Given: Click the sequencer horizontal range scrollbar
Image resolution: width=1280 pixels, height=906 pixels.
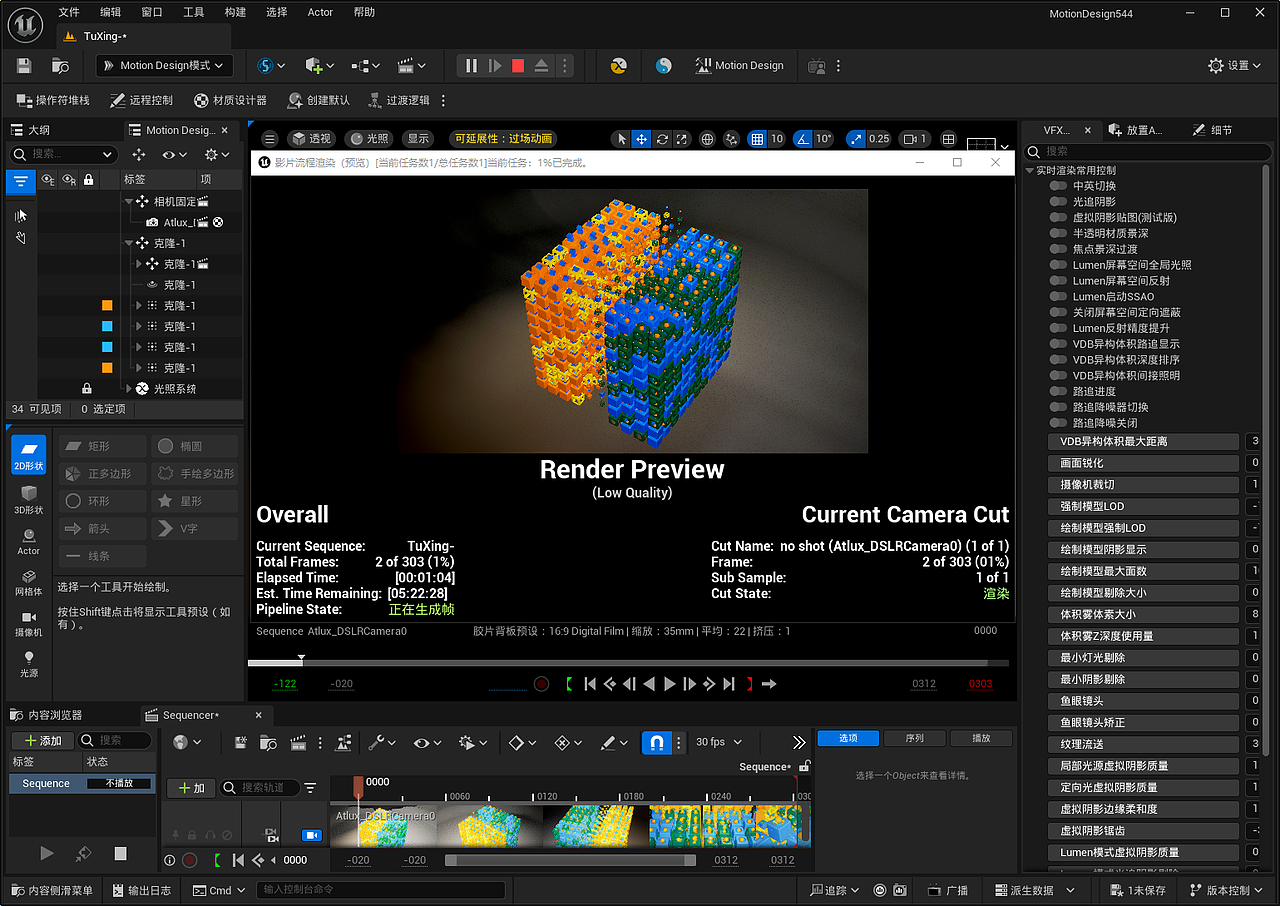Looking at the screenshot, I should tap(571, 860).
